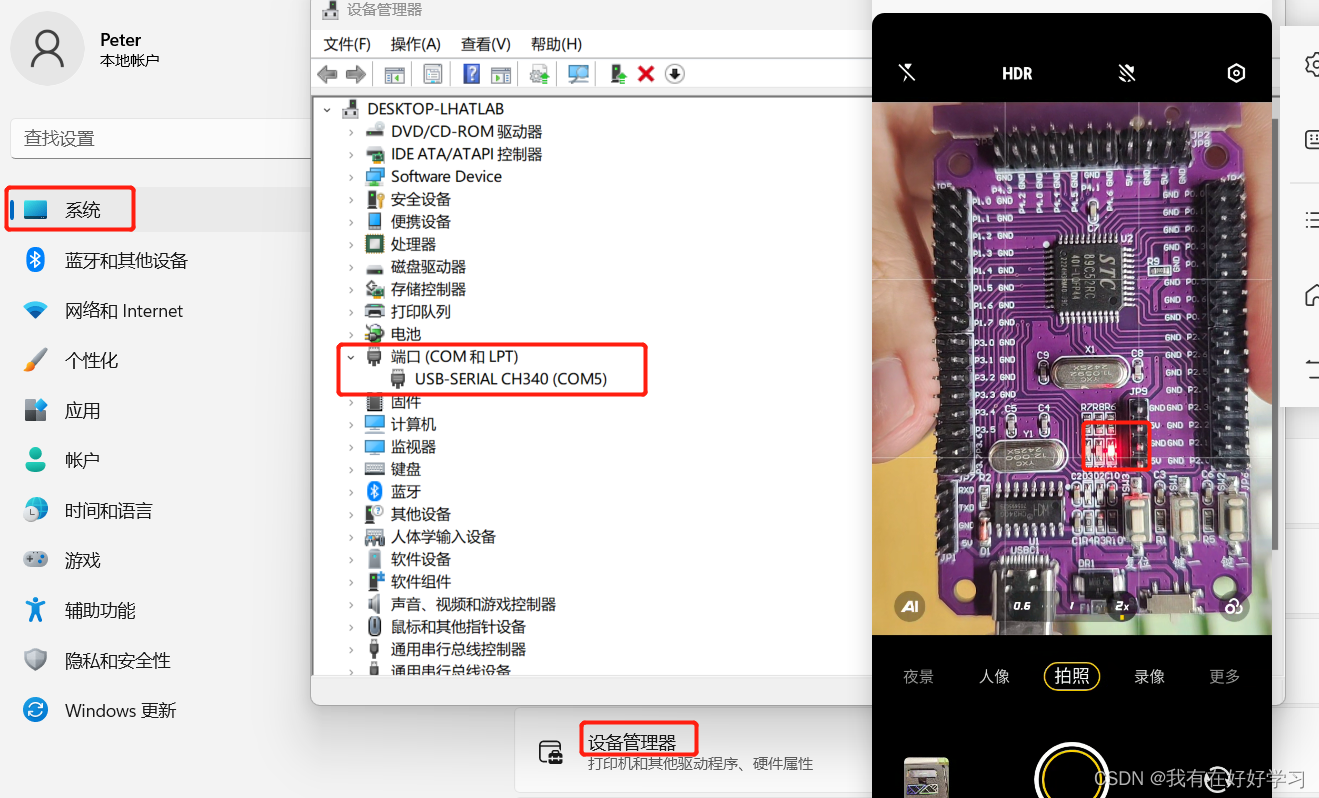
Task: Tap the camera shutter button
Action: pyautogui.click(x=1071, y=775)
